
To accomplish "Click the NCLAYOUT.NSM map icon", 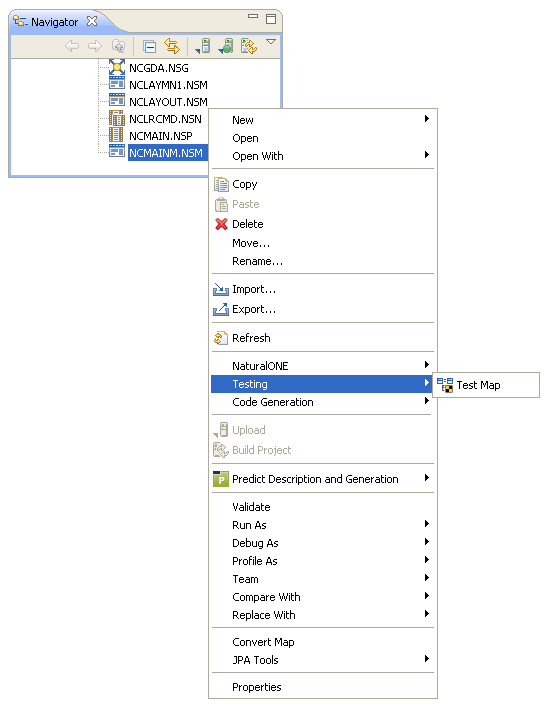I will pos(117,100).
